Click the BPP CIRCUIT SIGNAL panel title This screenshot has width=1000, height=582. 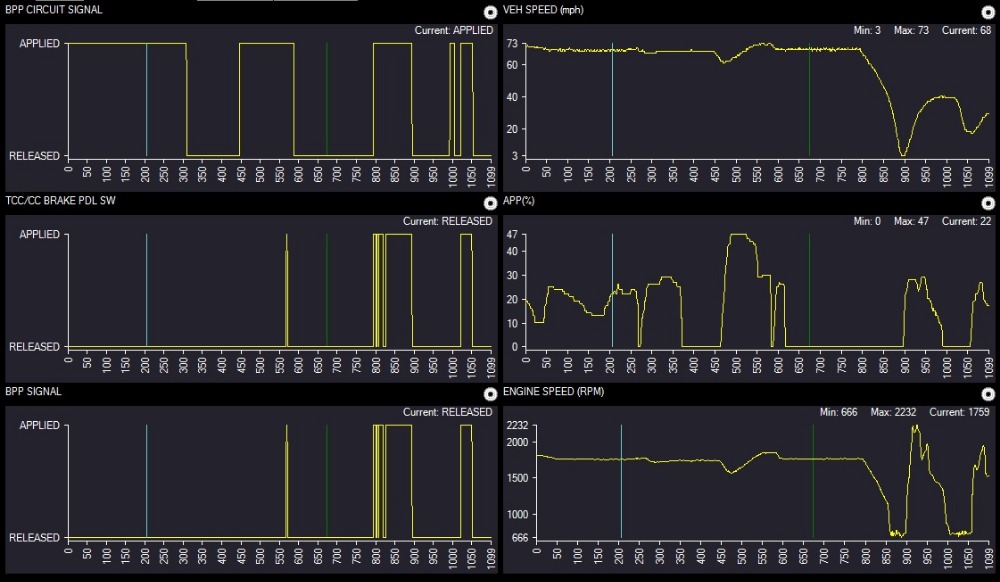(53, 10)
